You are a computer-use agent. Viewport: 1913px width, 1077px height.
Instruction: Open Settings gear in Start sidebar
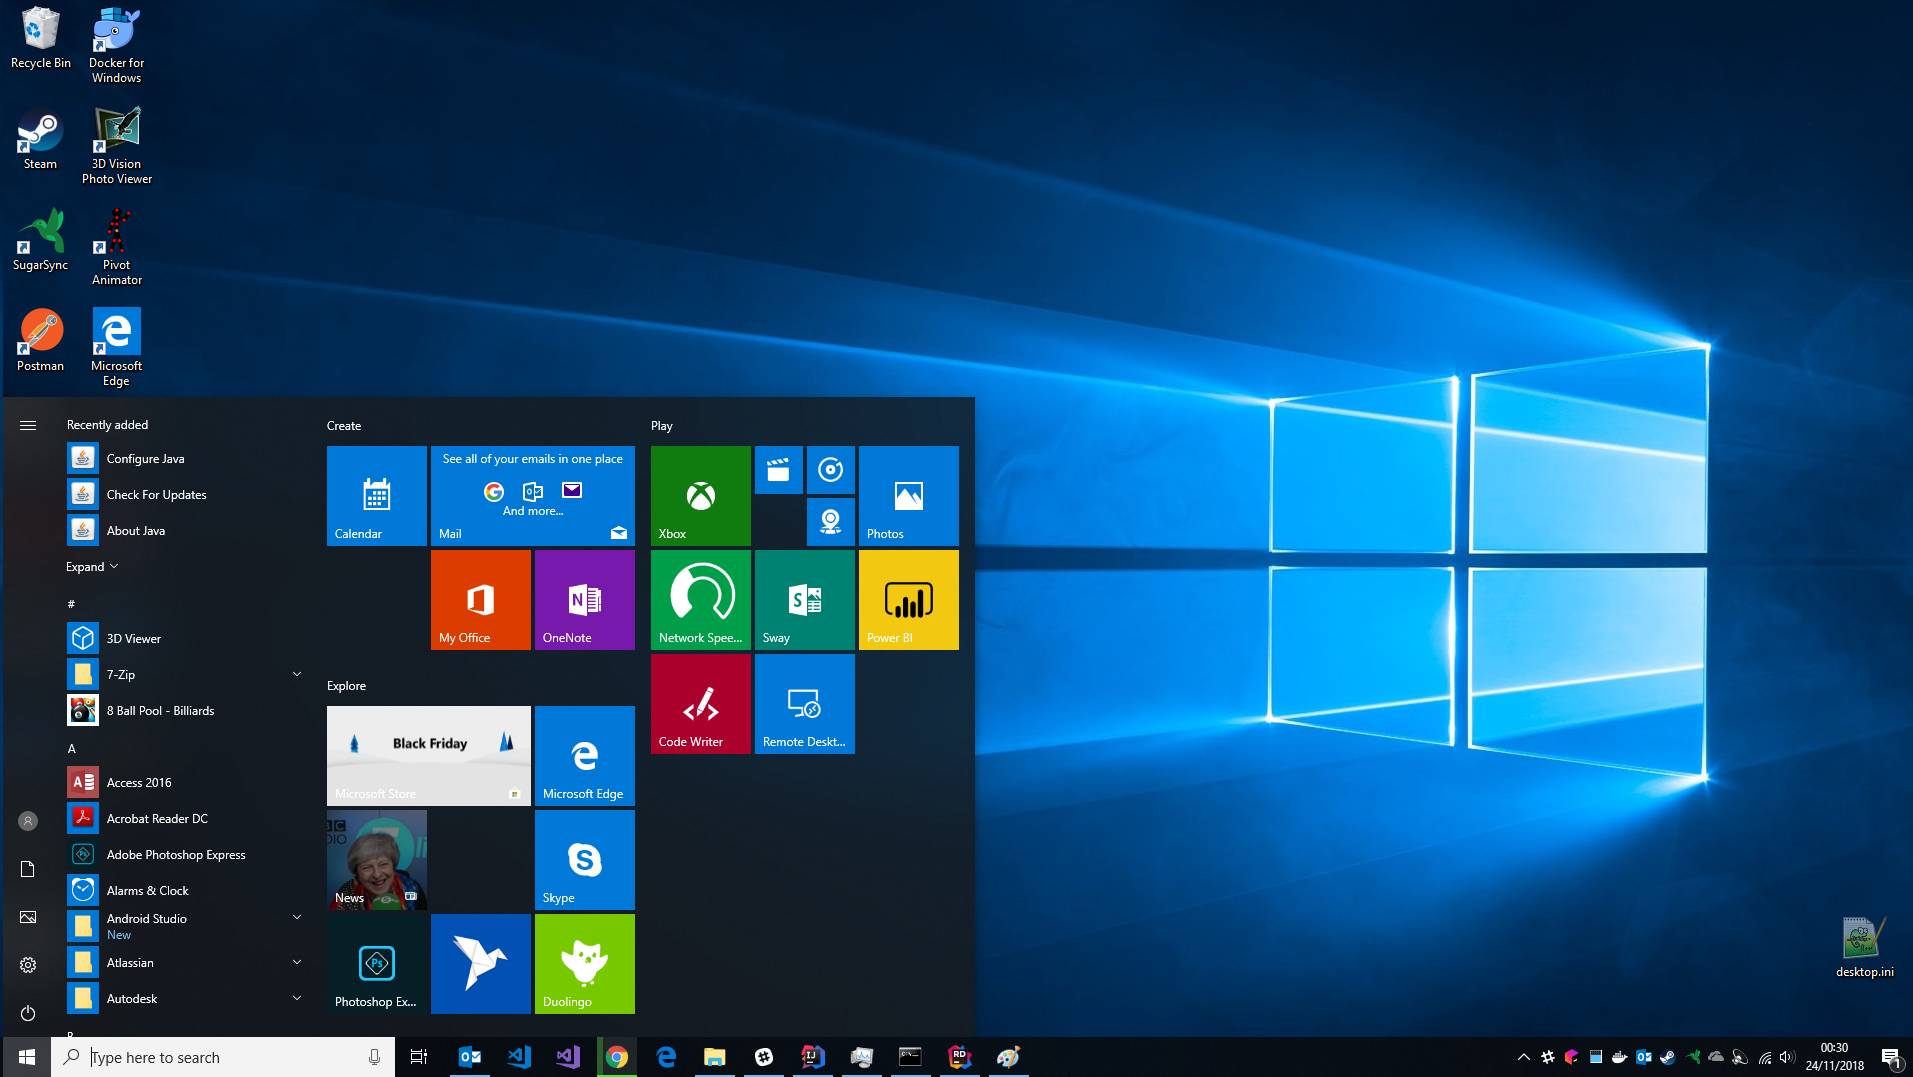pyautogui.click(x=28, y=965)
